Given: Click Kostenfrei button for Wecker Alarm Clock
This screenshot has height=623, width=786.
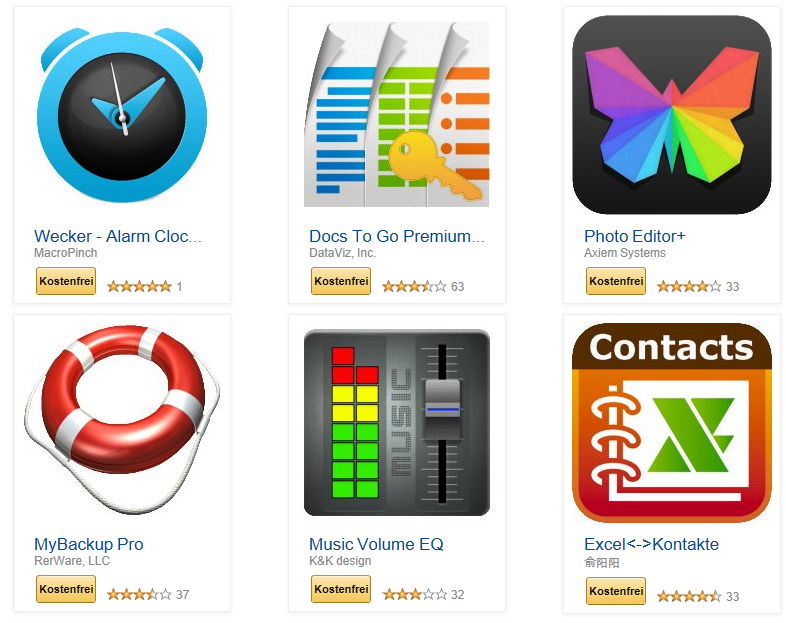Looking at the screenshot, I should (x=66, y=281).
